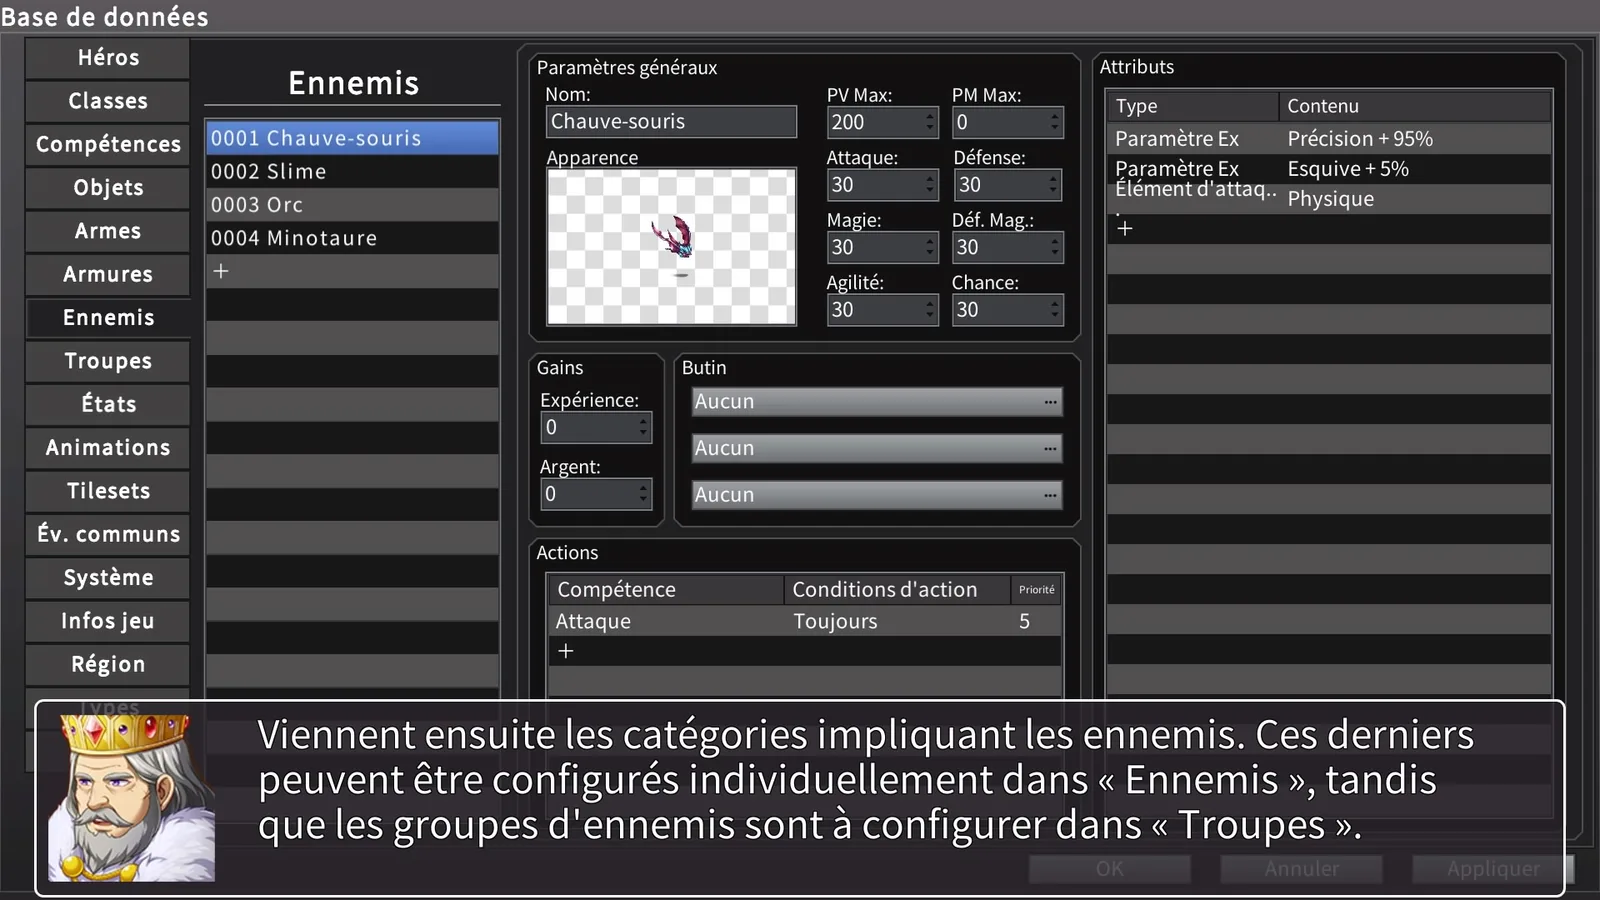The width and height of the screenshot is (1600, 900).
Task: Select enemy 0004 Minotaure in list
Action: pyautogui.click(x=352, y=238)
